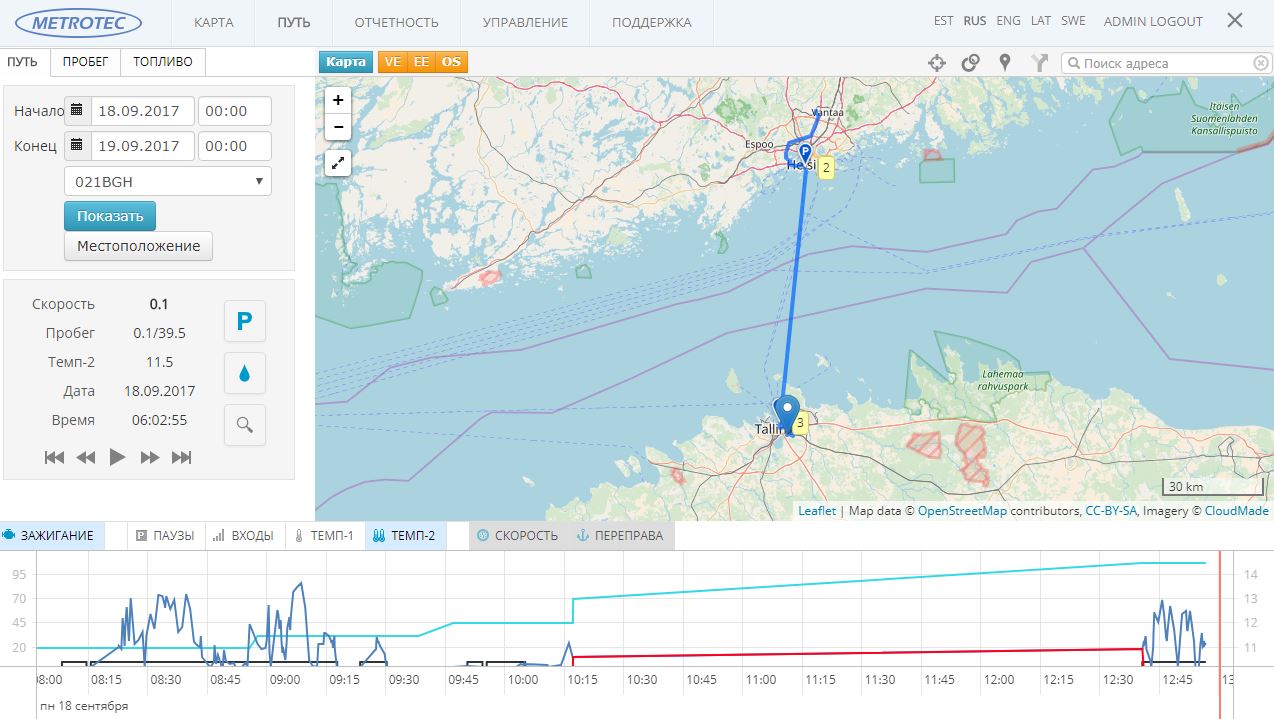Click the Местоположение button

[x=138, y=246]
